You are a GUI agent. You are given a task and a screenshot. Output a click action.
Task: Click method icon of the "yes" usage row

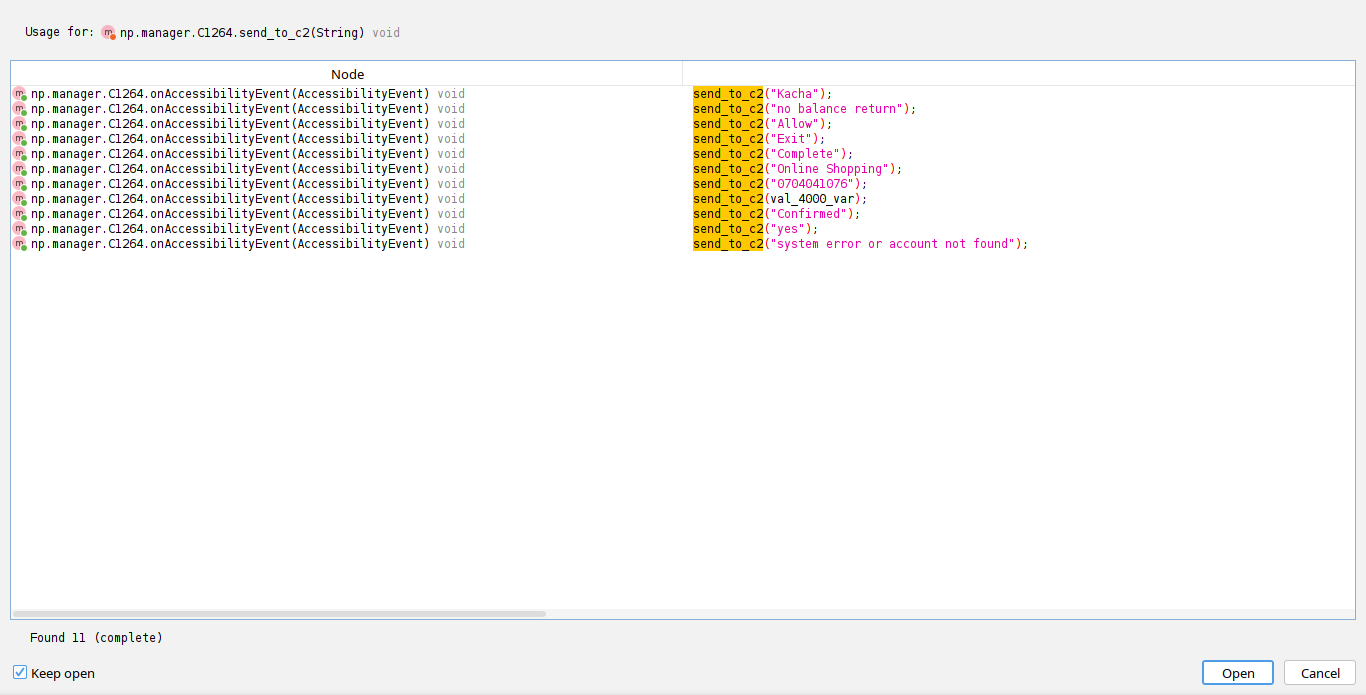click(x=19, y=229)
